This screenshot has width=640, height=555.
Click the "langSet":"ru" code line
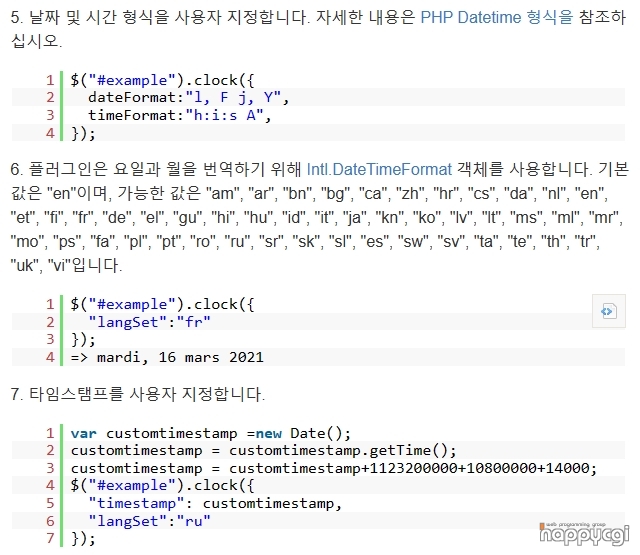tap(149, 521)
